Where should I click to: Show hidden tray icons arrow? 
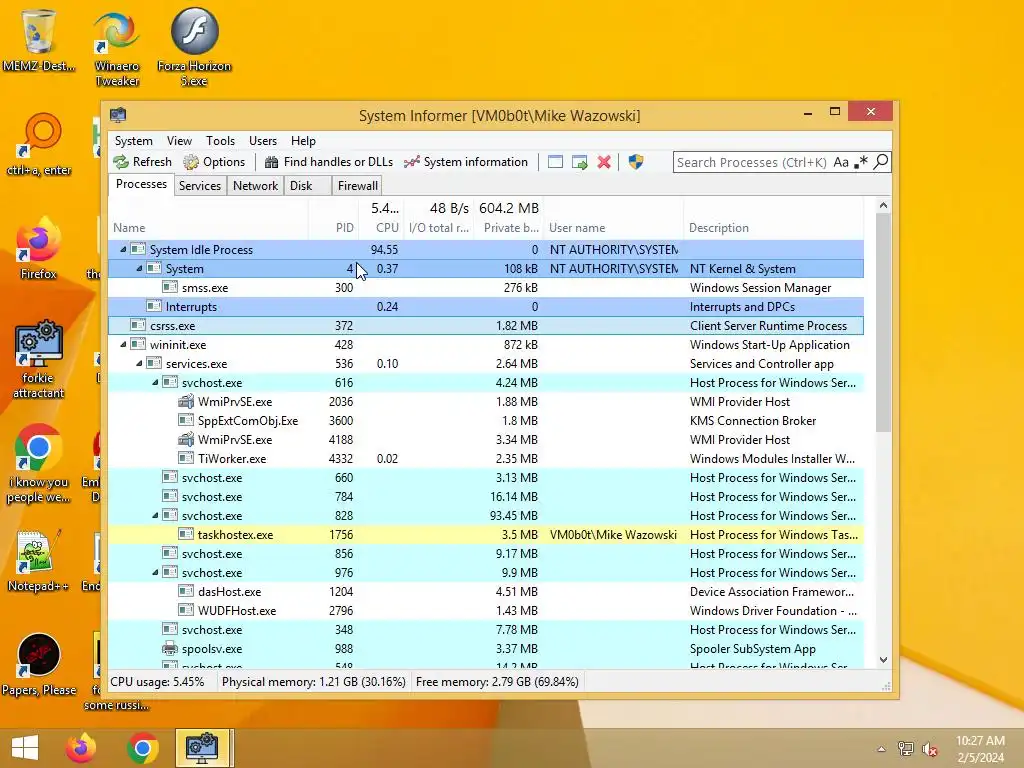882,749
